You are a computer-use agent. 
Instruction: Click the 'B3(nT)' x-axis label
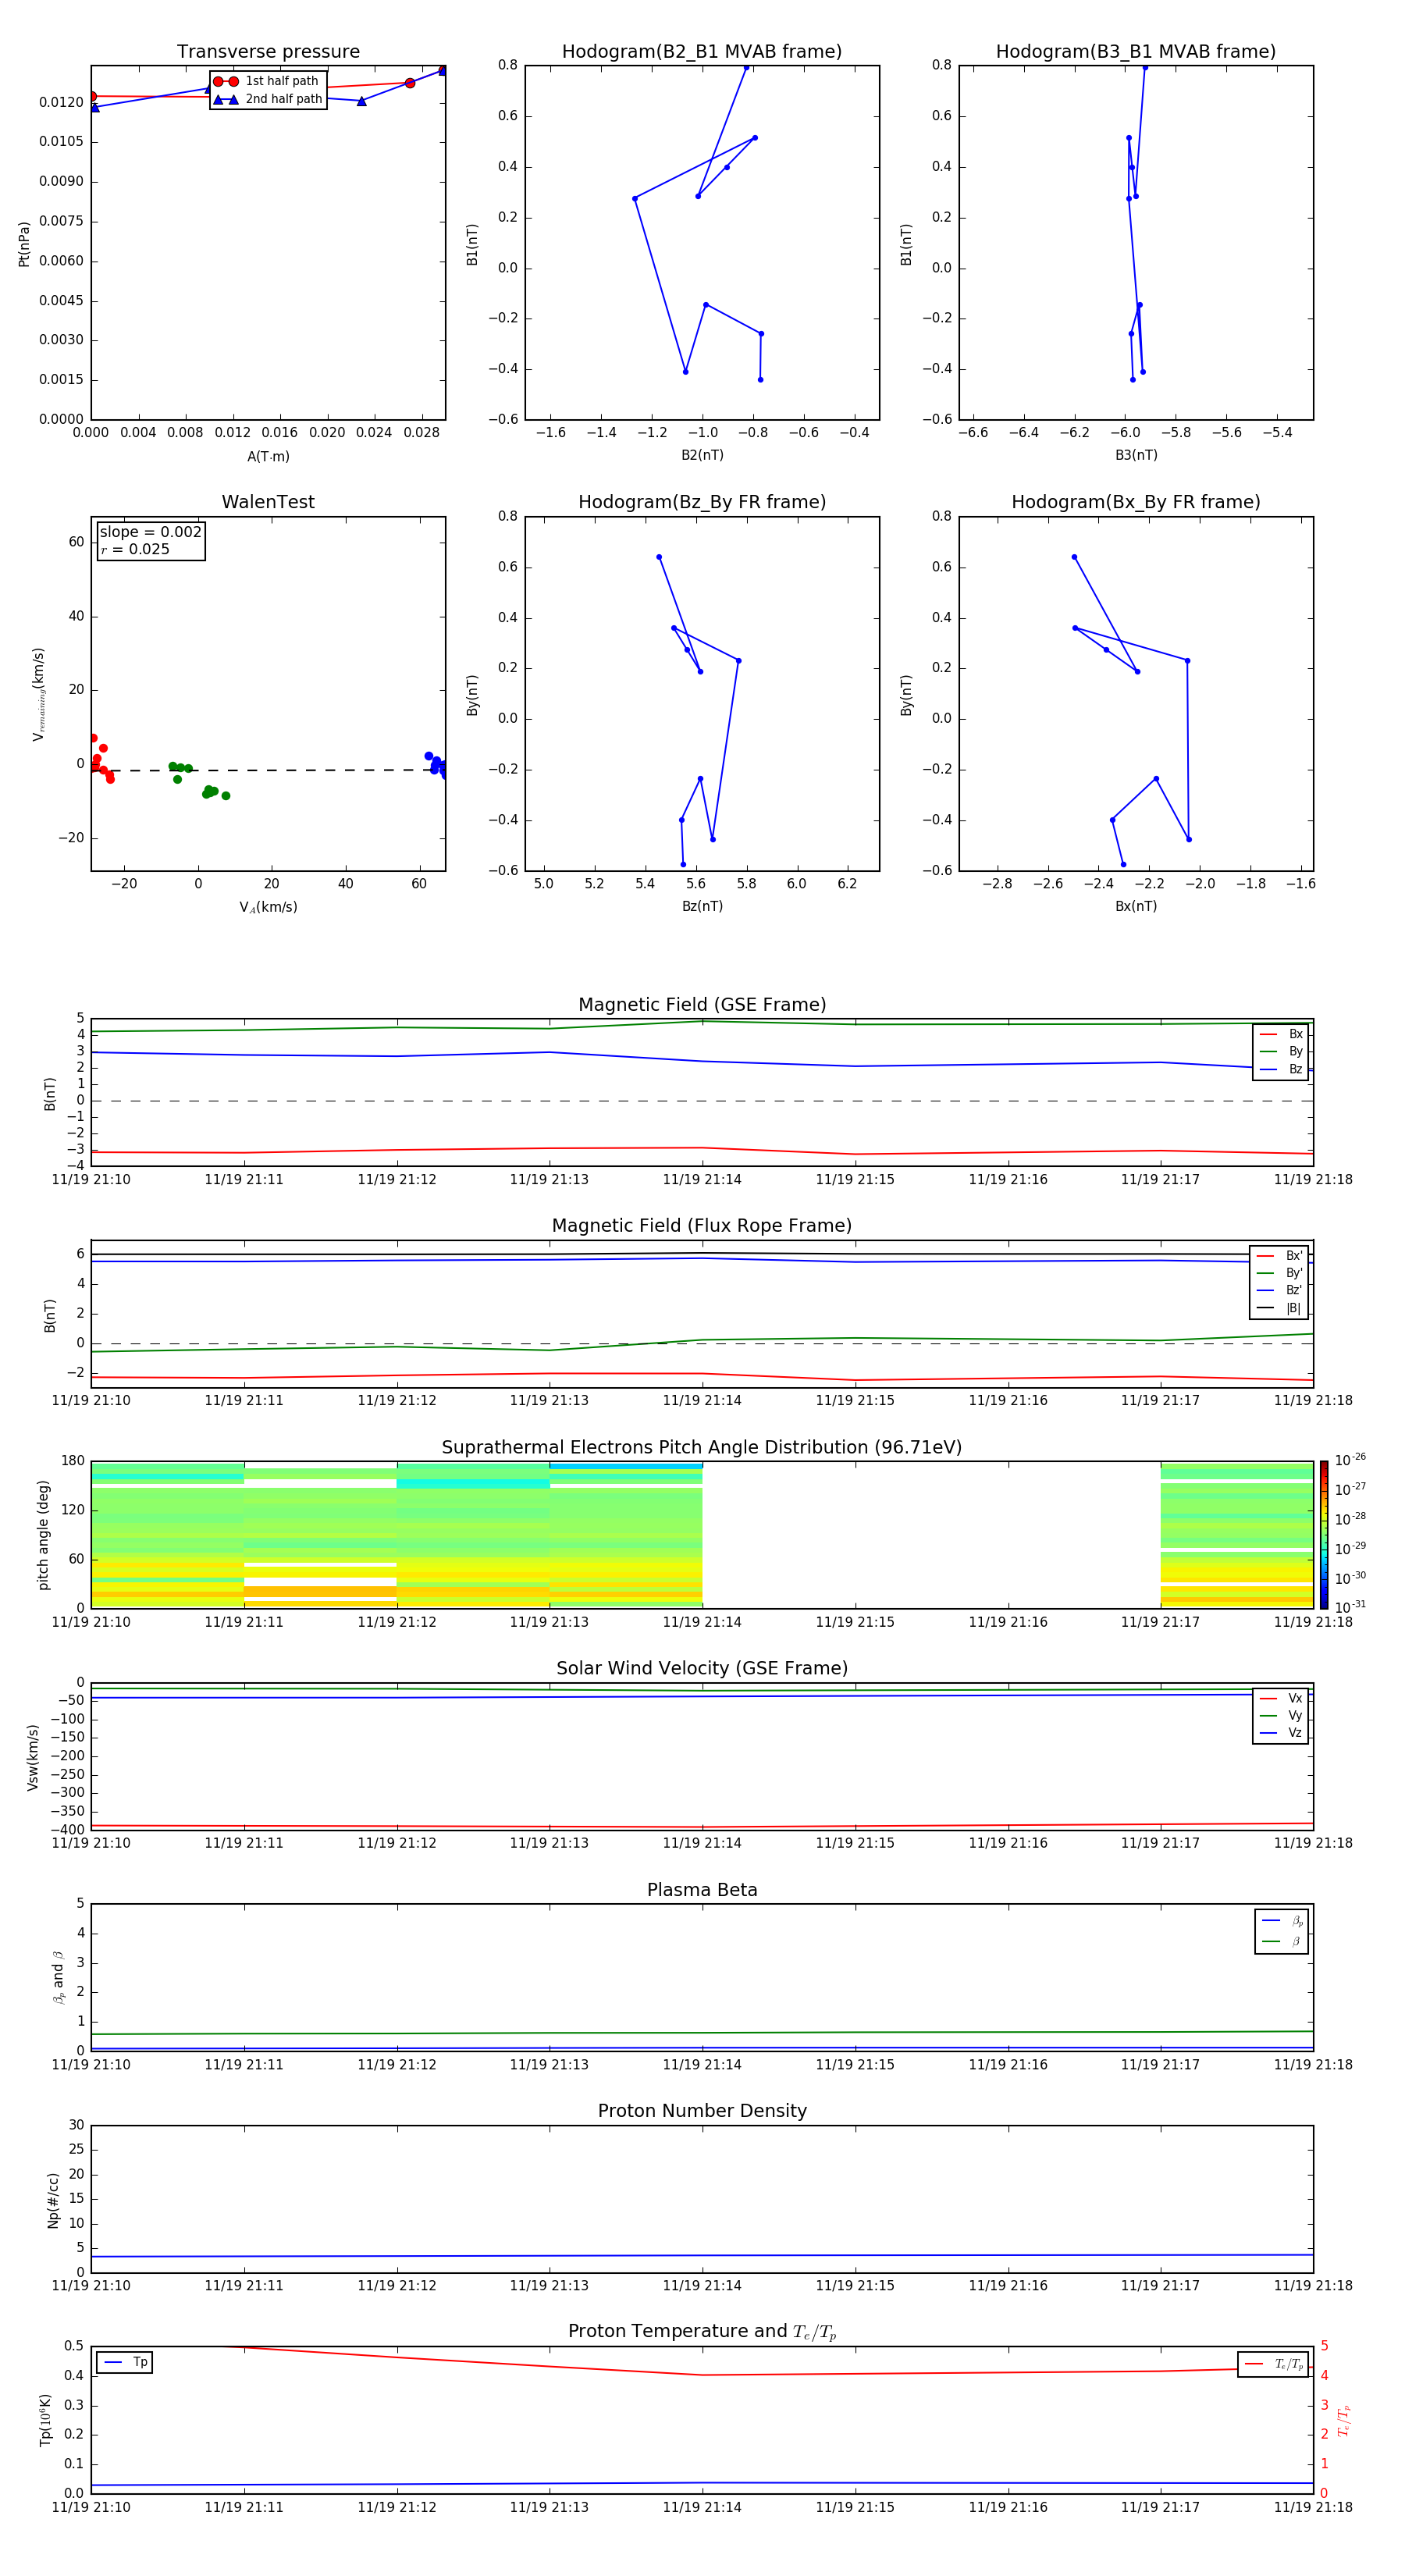click(1136, 455)
